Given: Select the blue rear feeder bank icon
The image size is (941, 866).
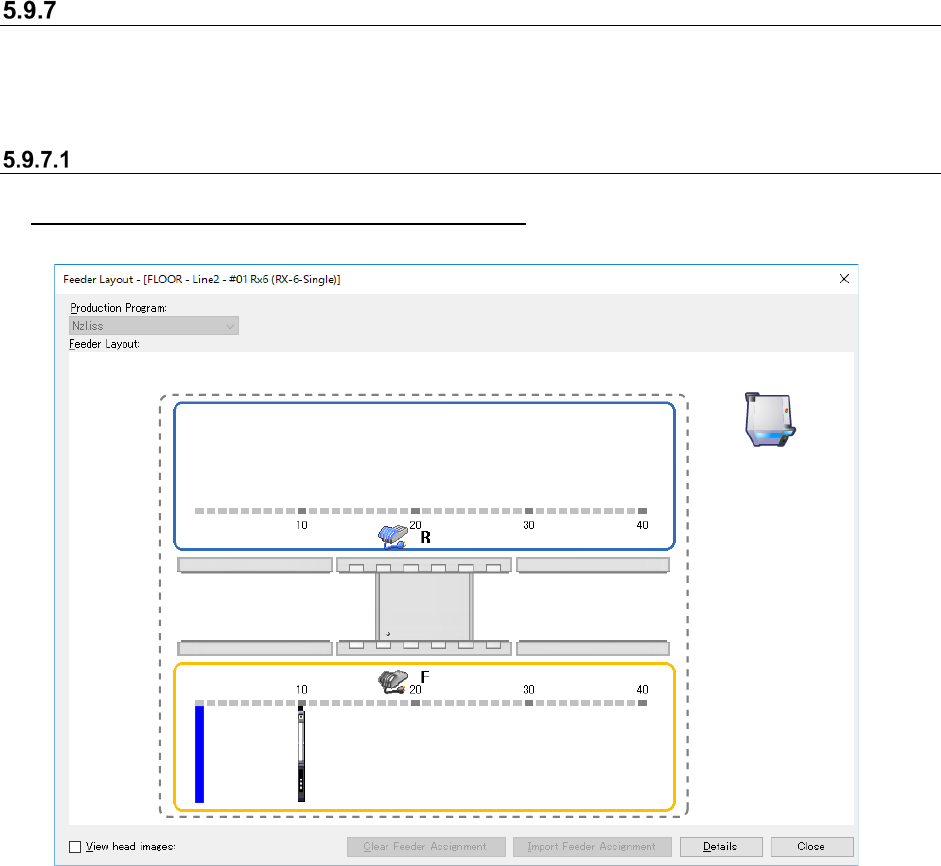Looking at the screenshot, I should (393, 536).
